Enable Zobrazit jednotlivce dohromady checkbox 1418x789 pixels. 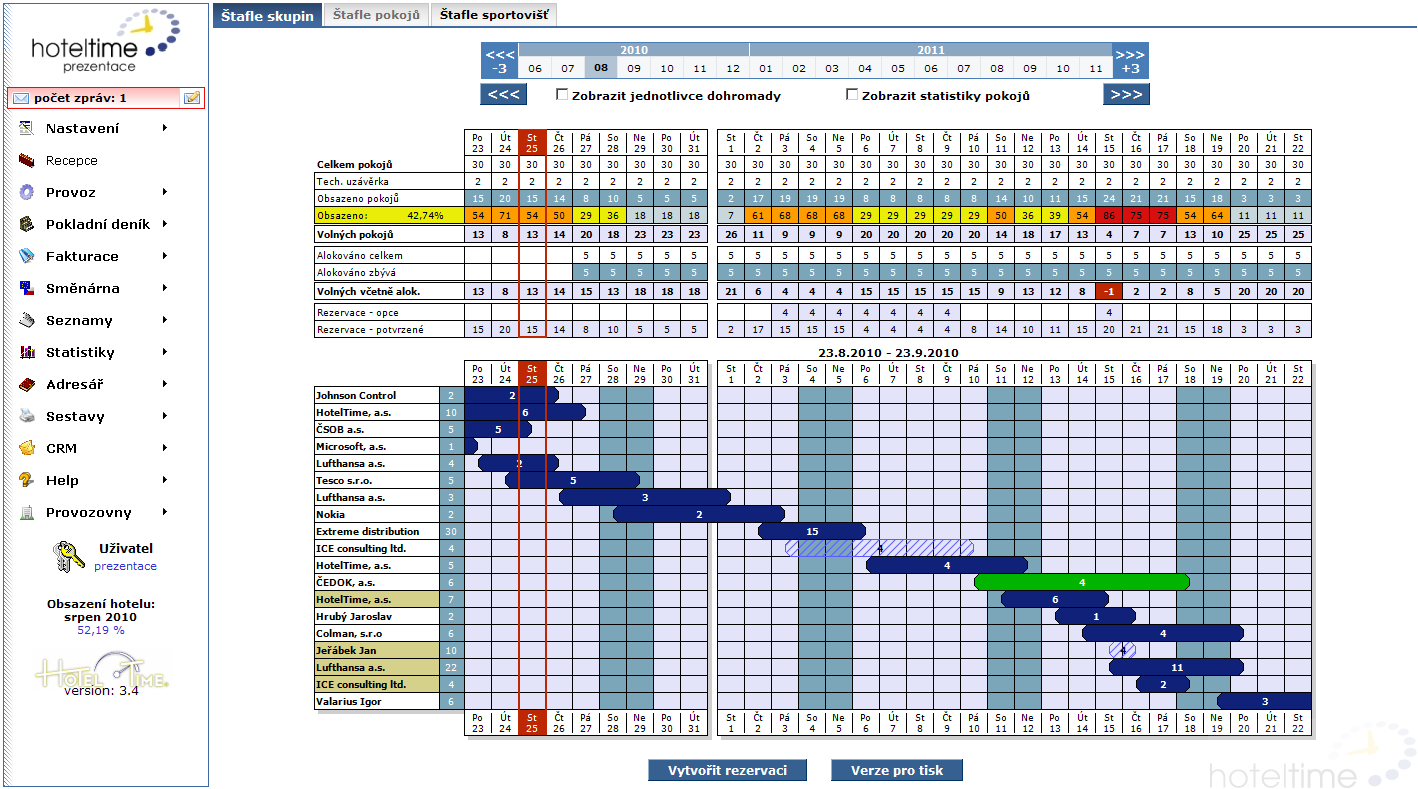click(562, 95)
